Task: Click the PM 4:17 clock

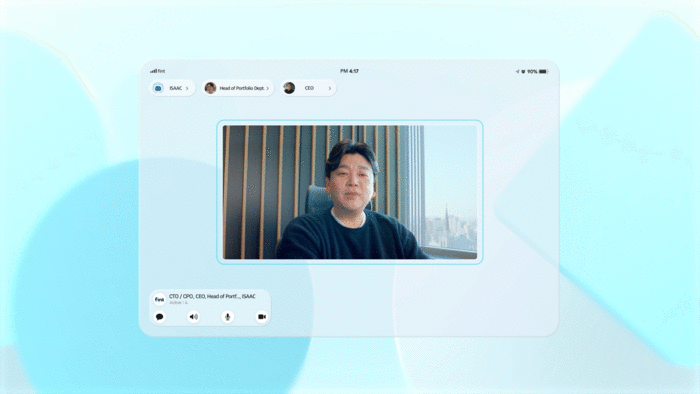Action: click(x=349, y=71)
